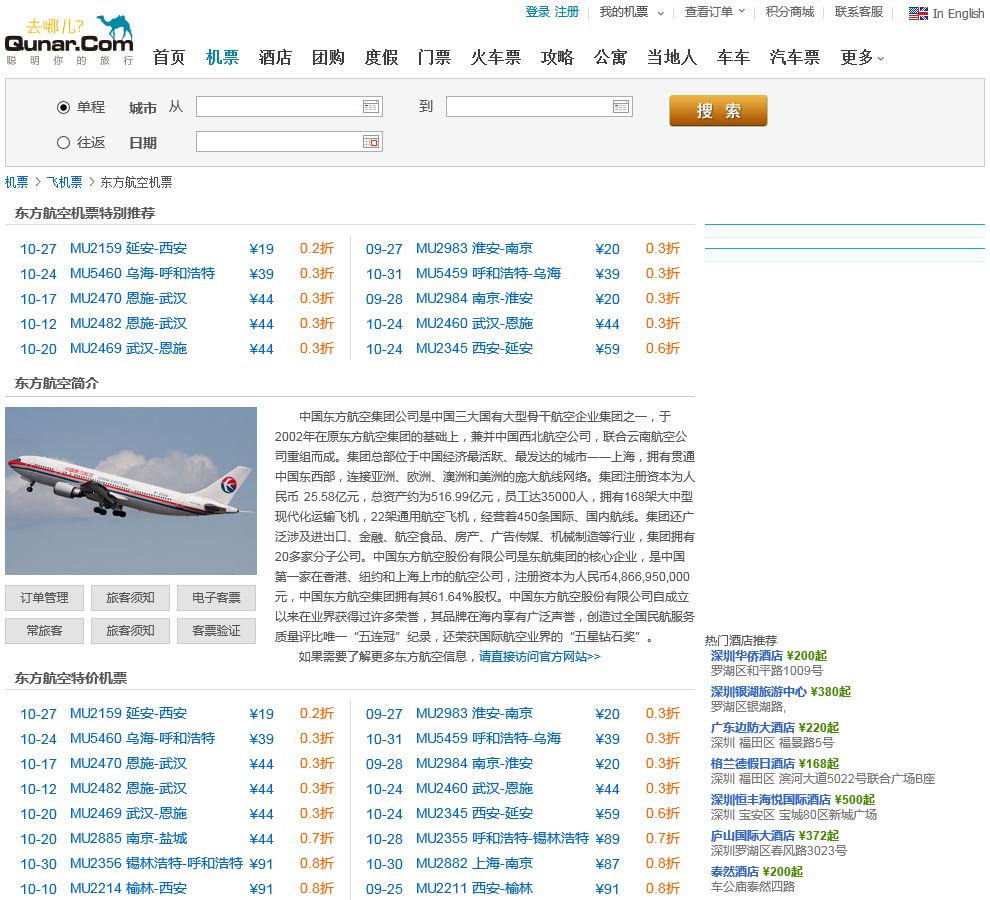Open the 请直接访问官方网站 link
Image resolution: width=990 pixels, height=900 pixels.
[540, 657]
